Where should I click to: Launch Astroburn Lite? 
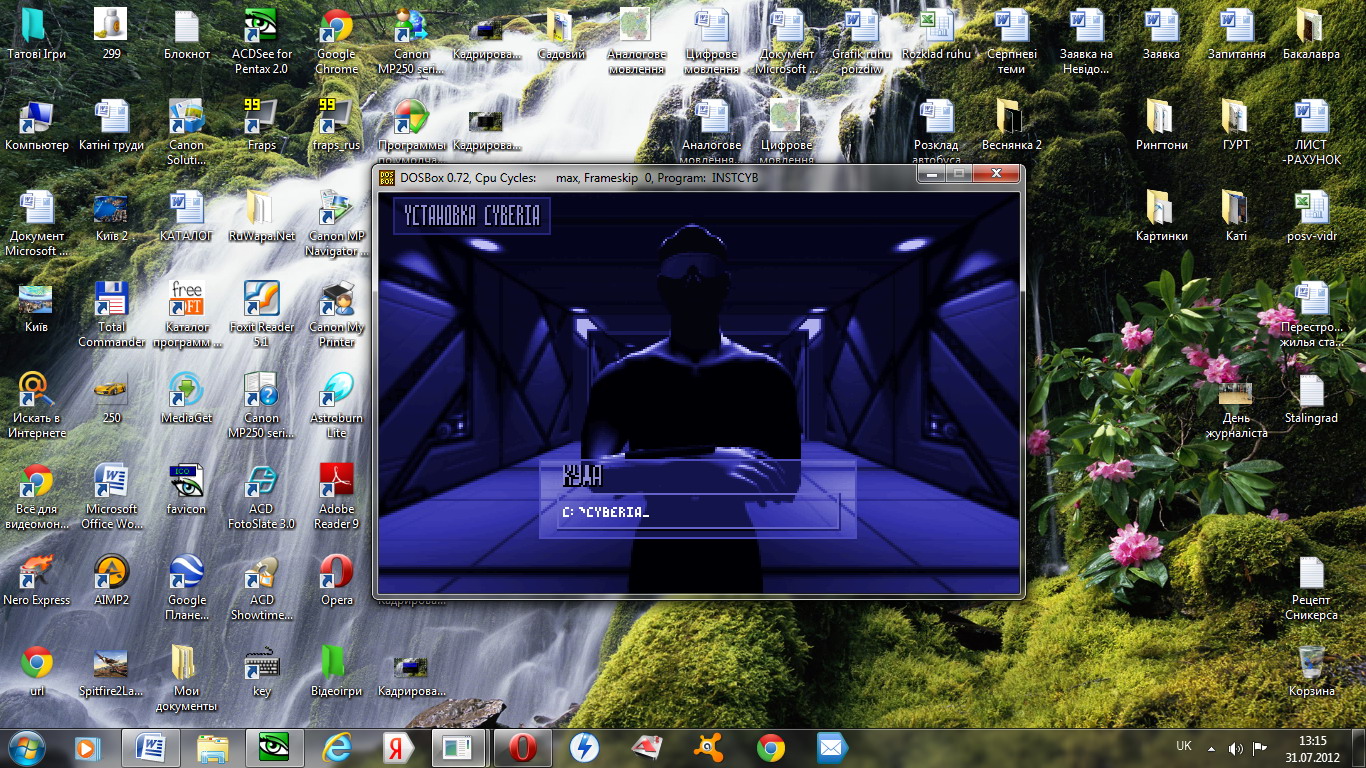337,405
